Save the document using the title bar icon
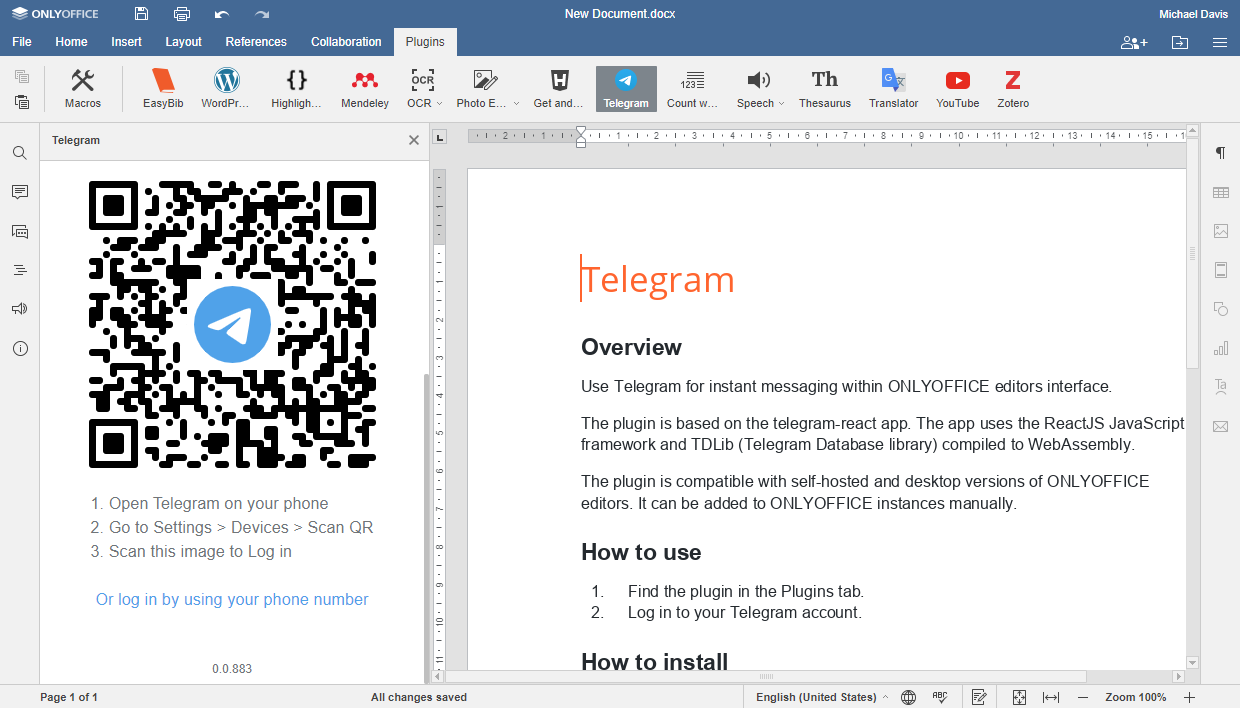 [141, 14]
